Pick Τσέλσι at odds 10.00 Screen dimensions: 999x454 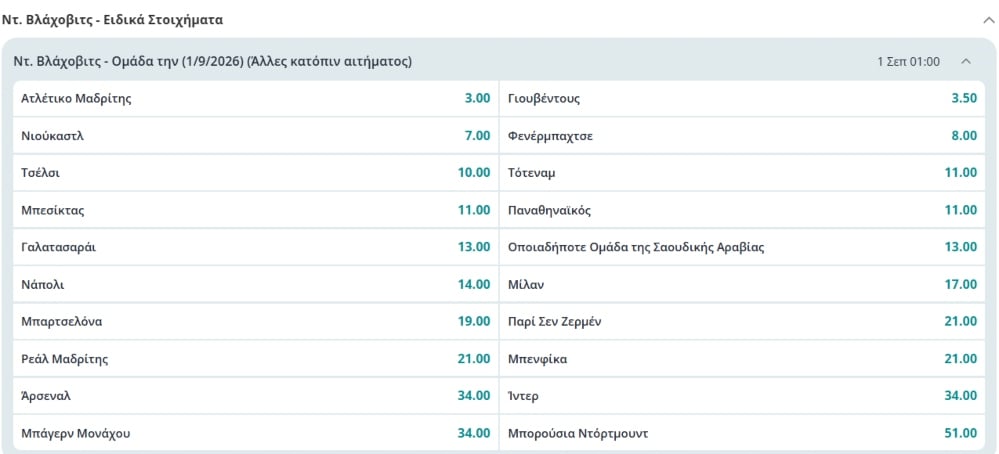pos(255,173)
